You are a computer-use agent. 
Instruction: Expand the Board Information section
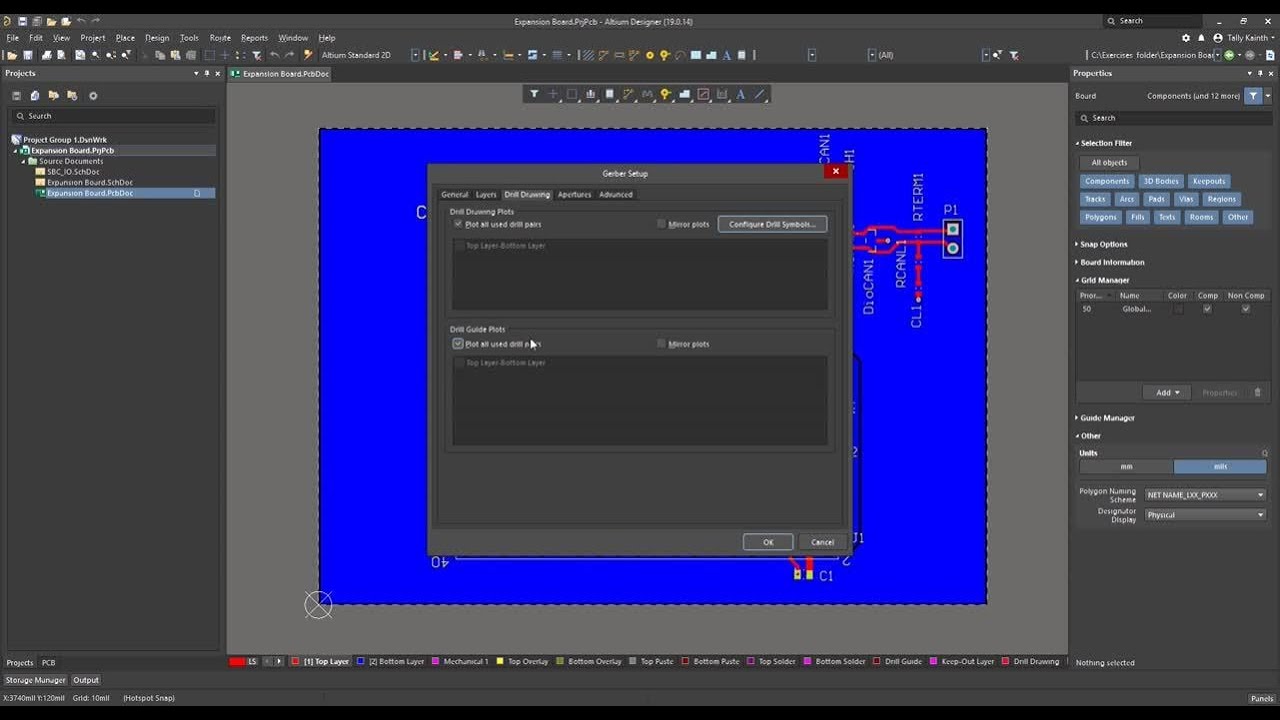[1110, 262]
